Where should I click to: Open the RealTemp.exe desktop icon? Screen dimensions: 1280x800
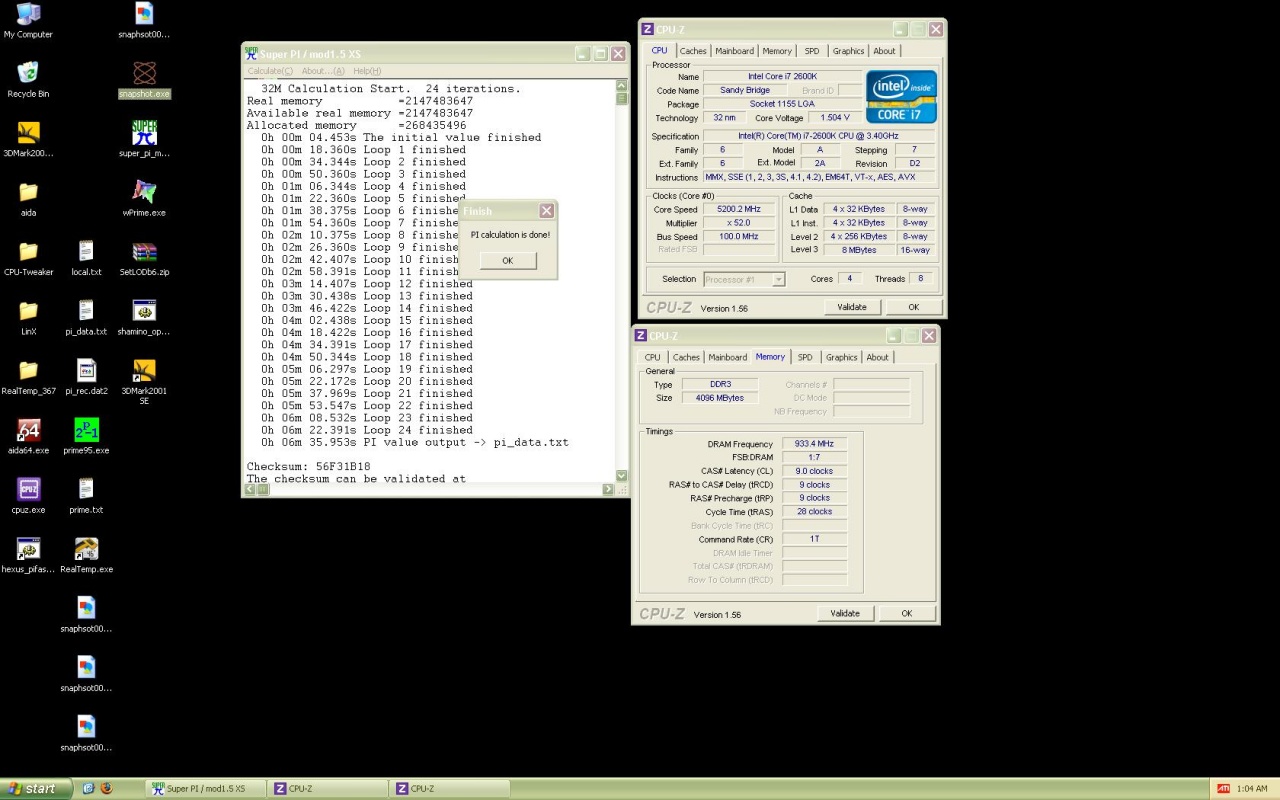pyautogui.click(x=86, y=550)
